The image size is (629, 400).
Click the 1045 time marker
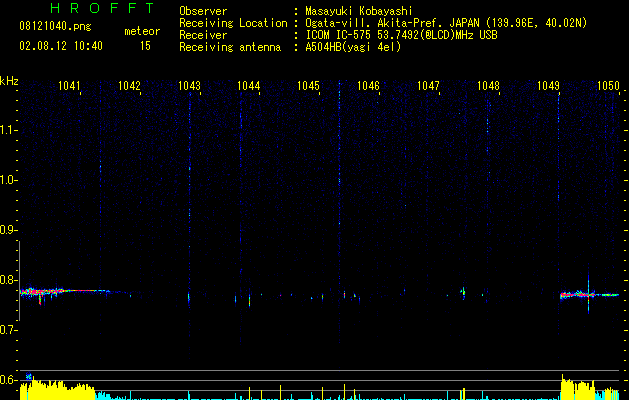(x=308, y=86)
